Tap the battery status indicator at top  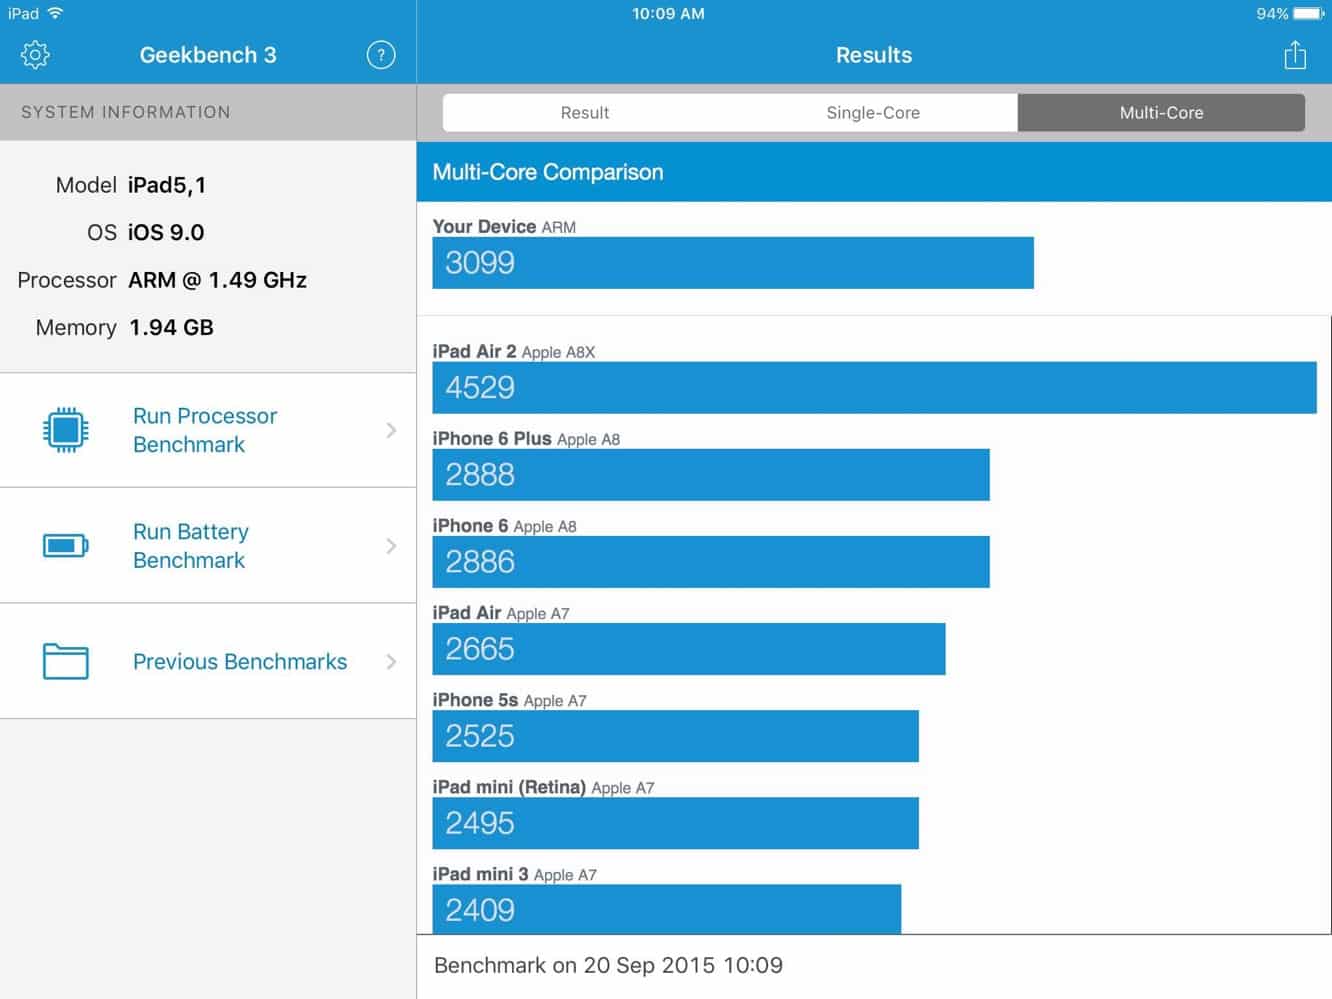click(x=1309, y=14)
